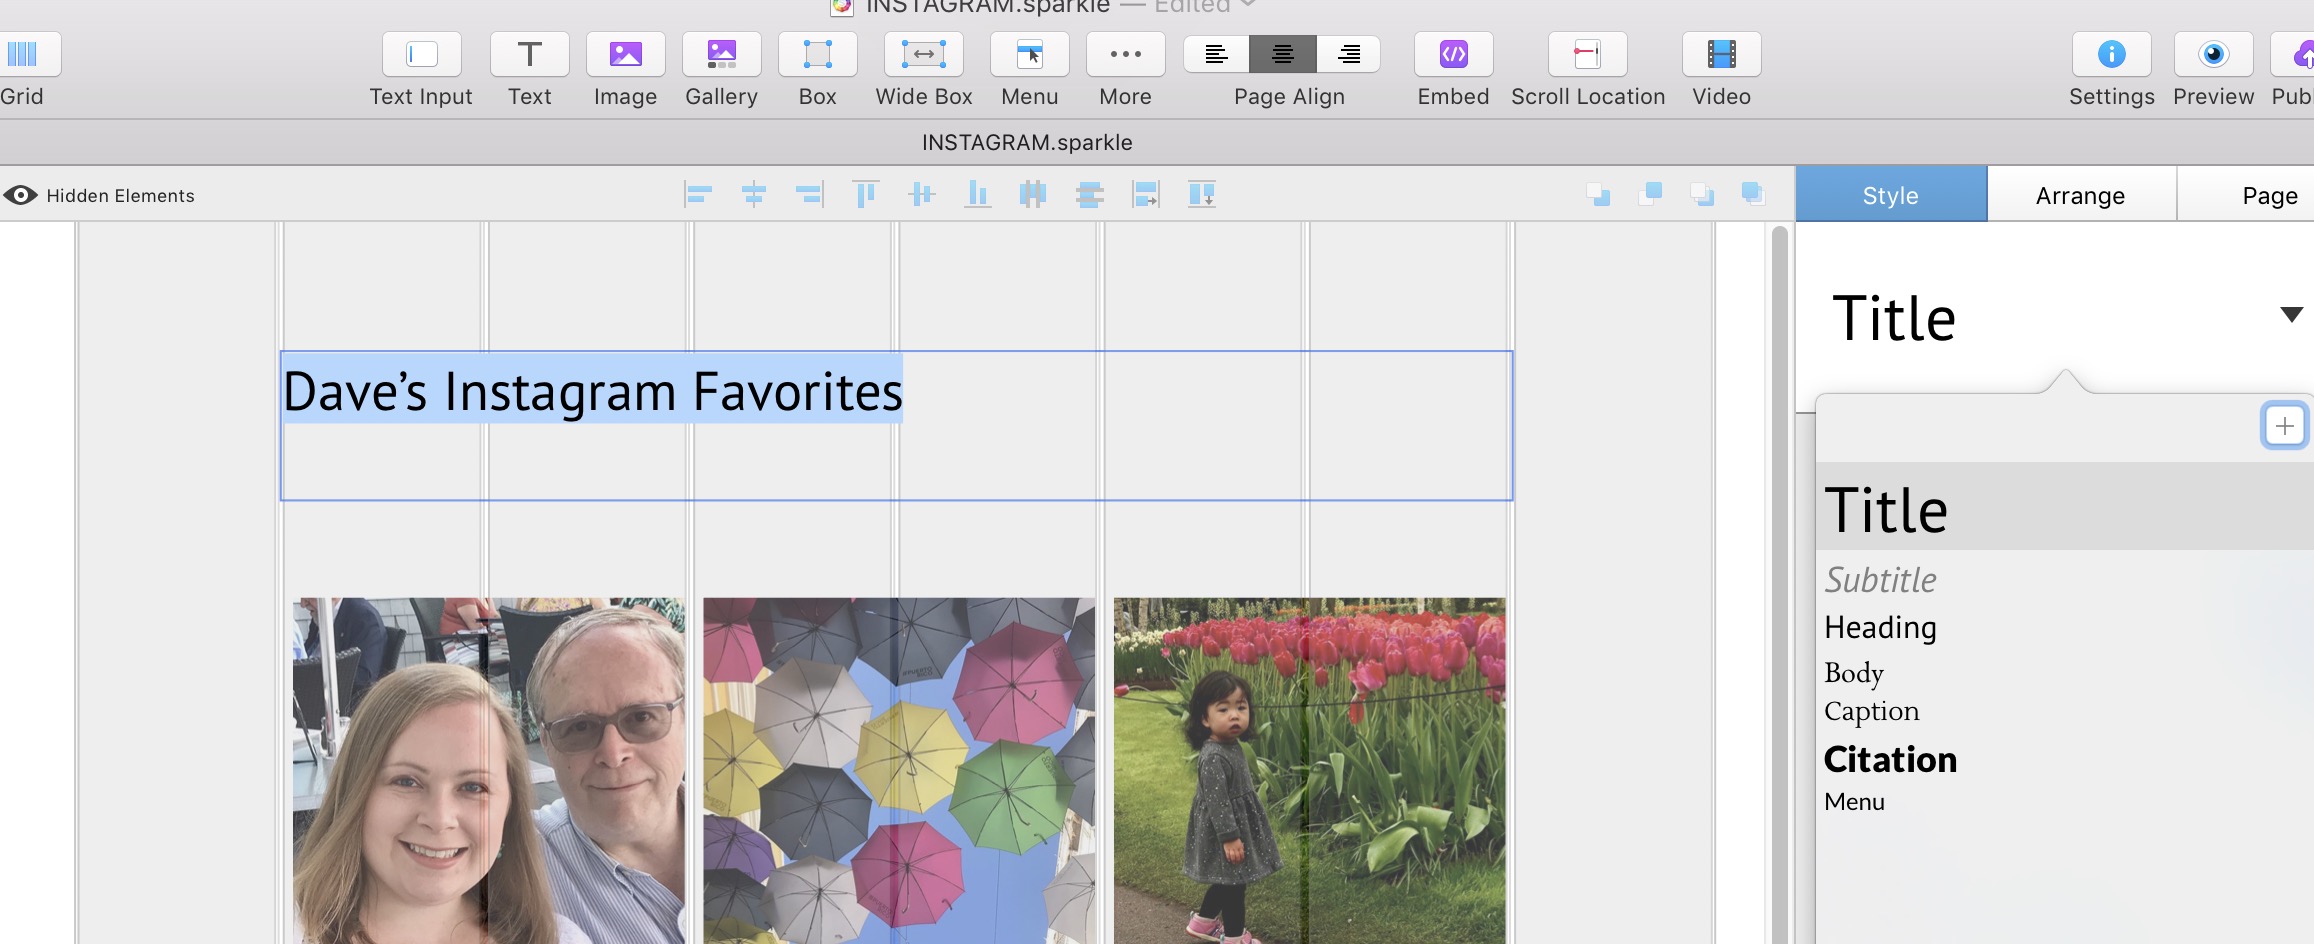Distribute selected elements vertically

(x=1089, y=194)
